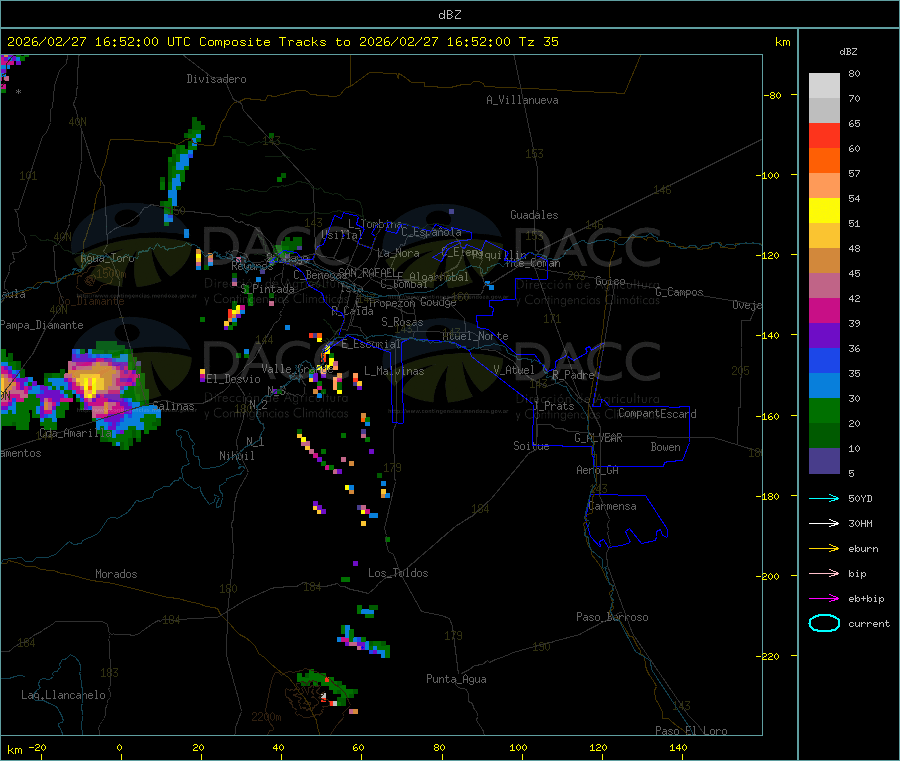Screen dimensions: 900x761
Task: Click the 'CompantEscard' map label
Action: [657, 414]
